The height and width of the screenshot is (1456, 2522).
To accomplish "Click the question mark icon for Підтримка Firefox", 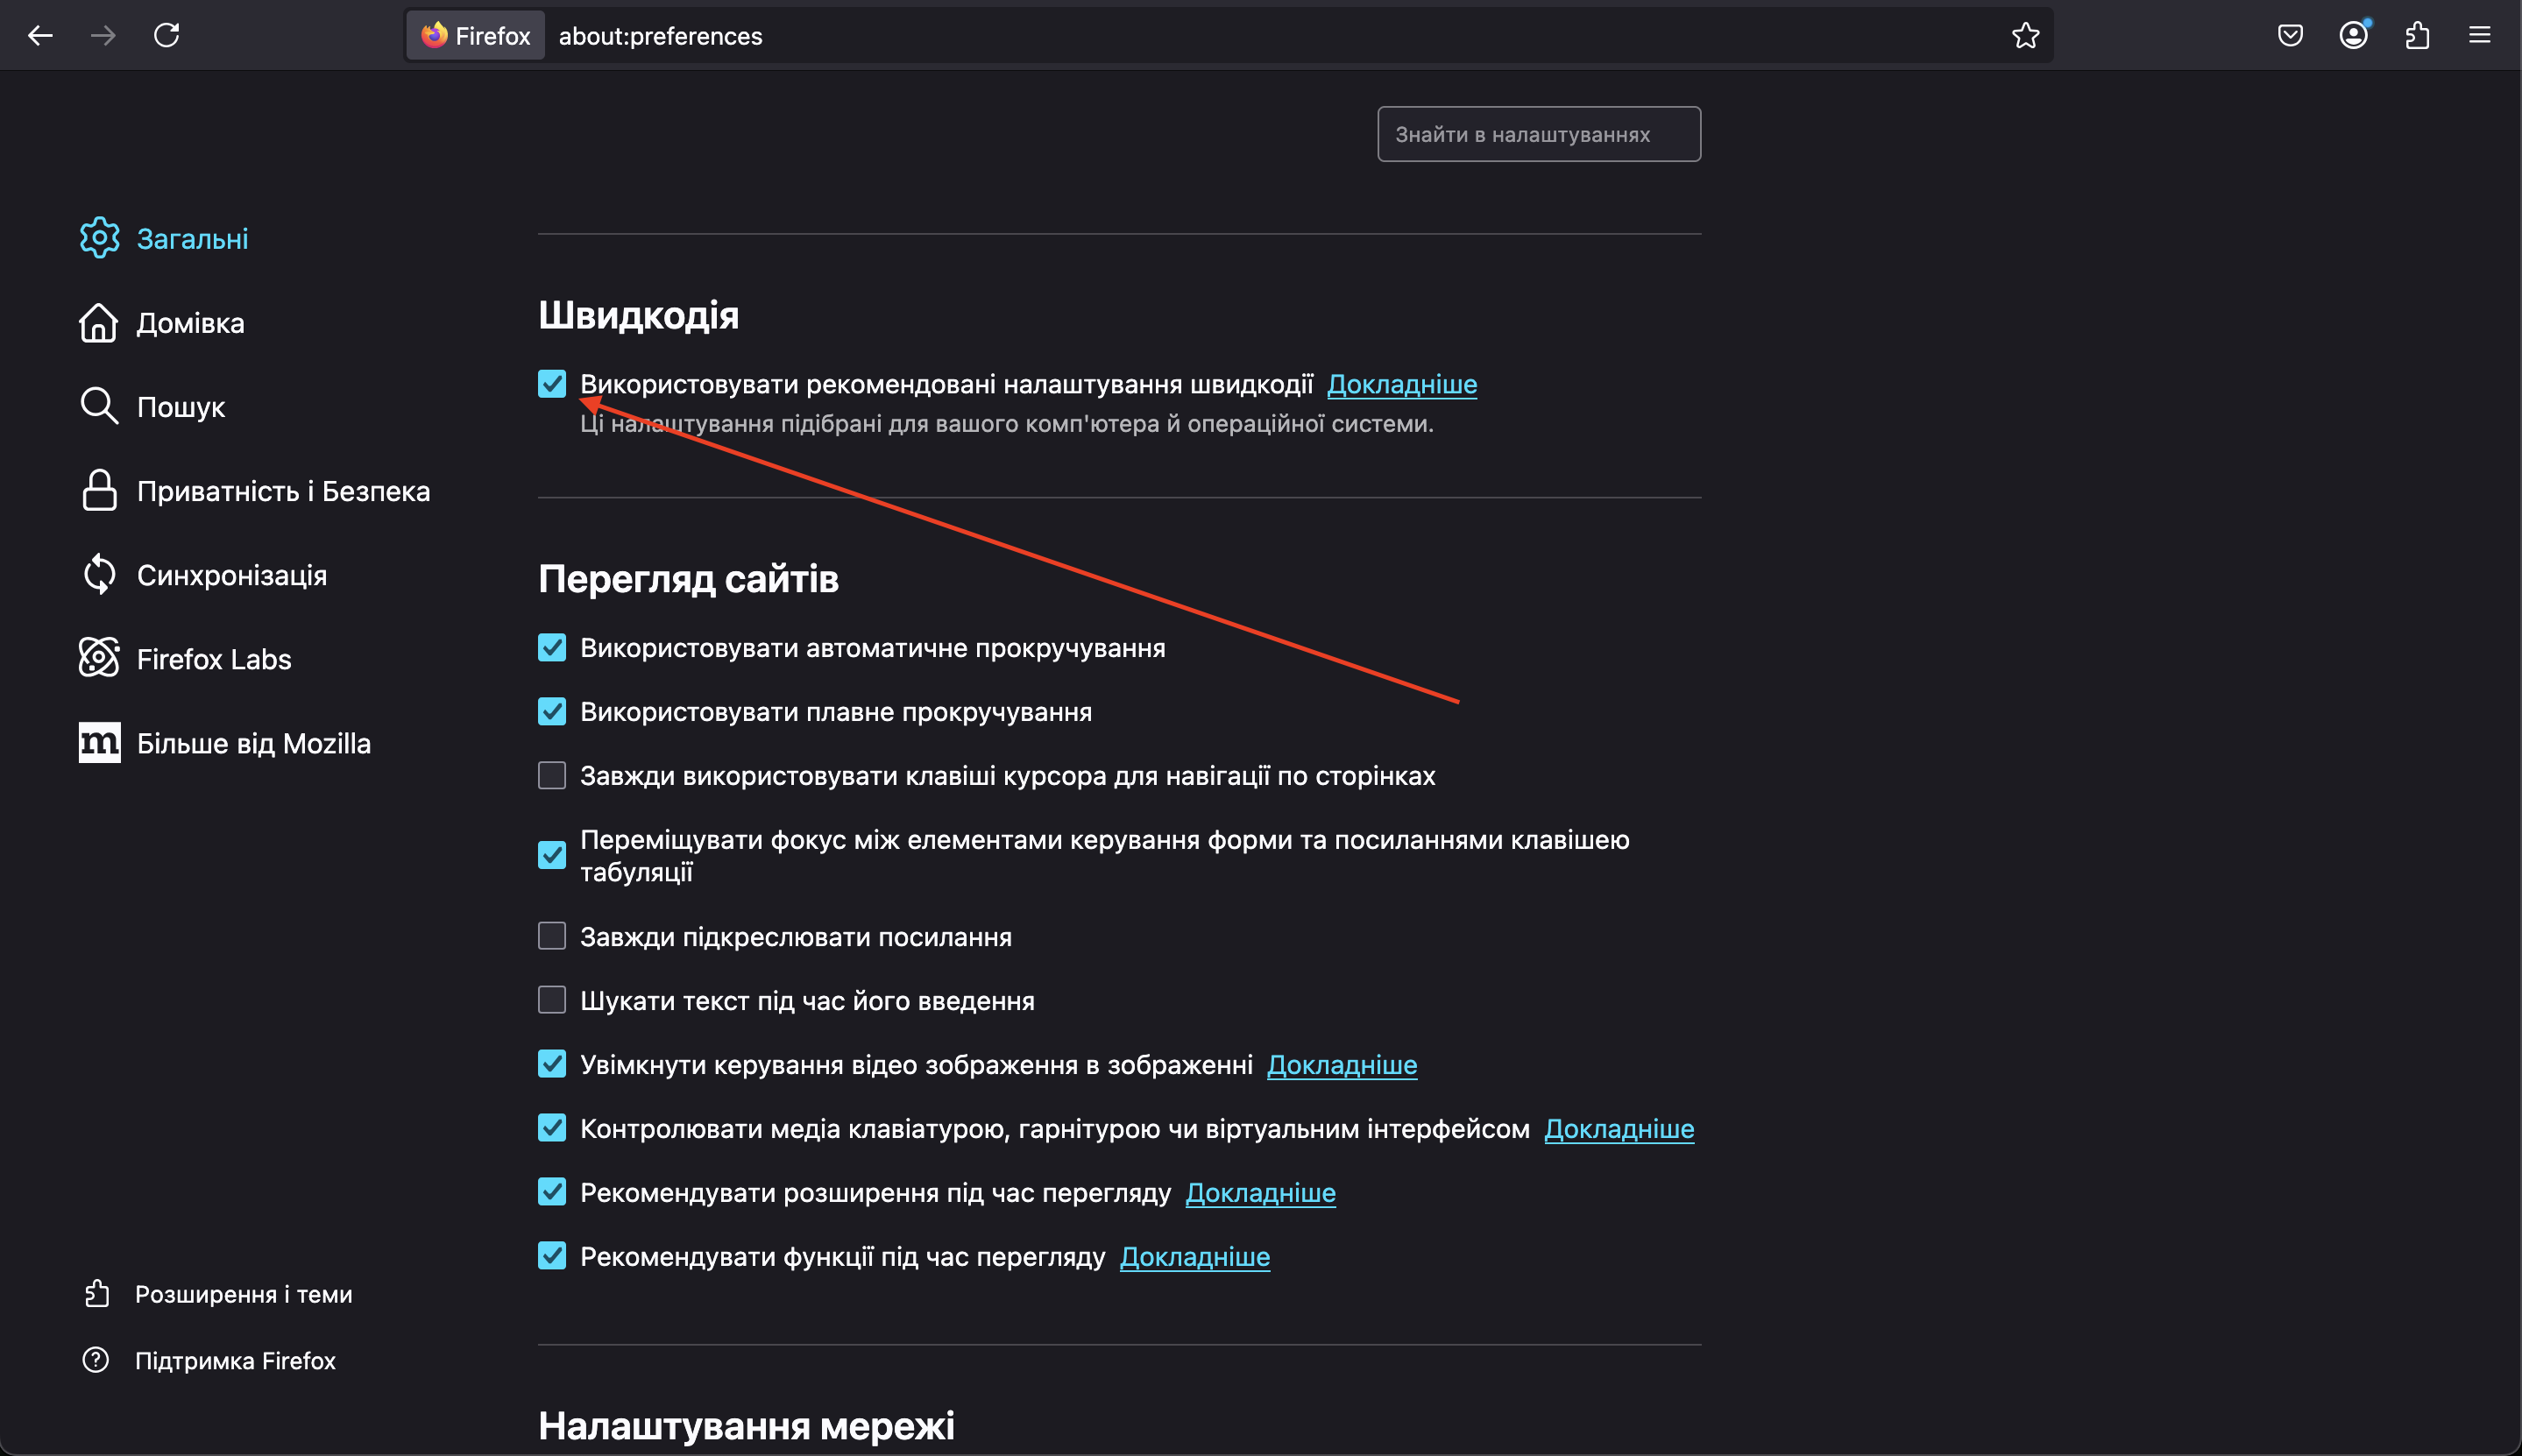I will (x=96, y=1360).
